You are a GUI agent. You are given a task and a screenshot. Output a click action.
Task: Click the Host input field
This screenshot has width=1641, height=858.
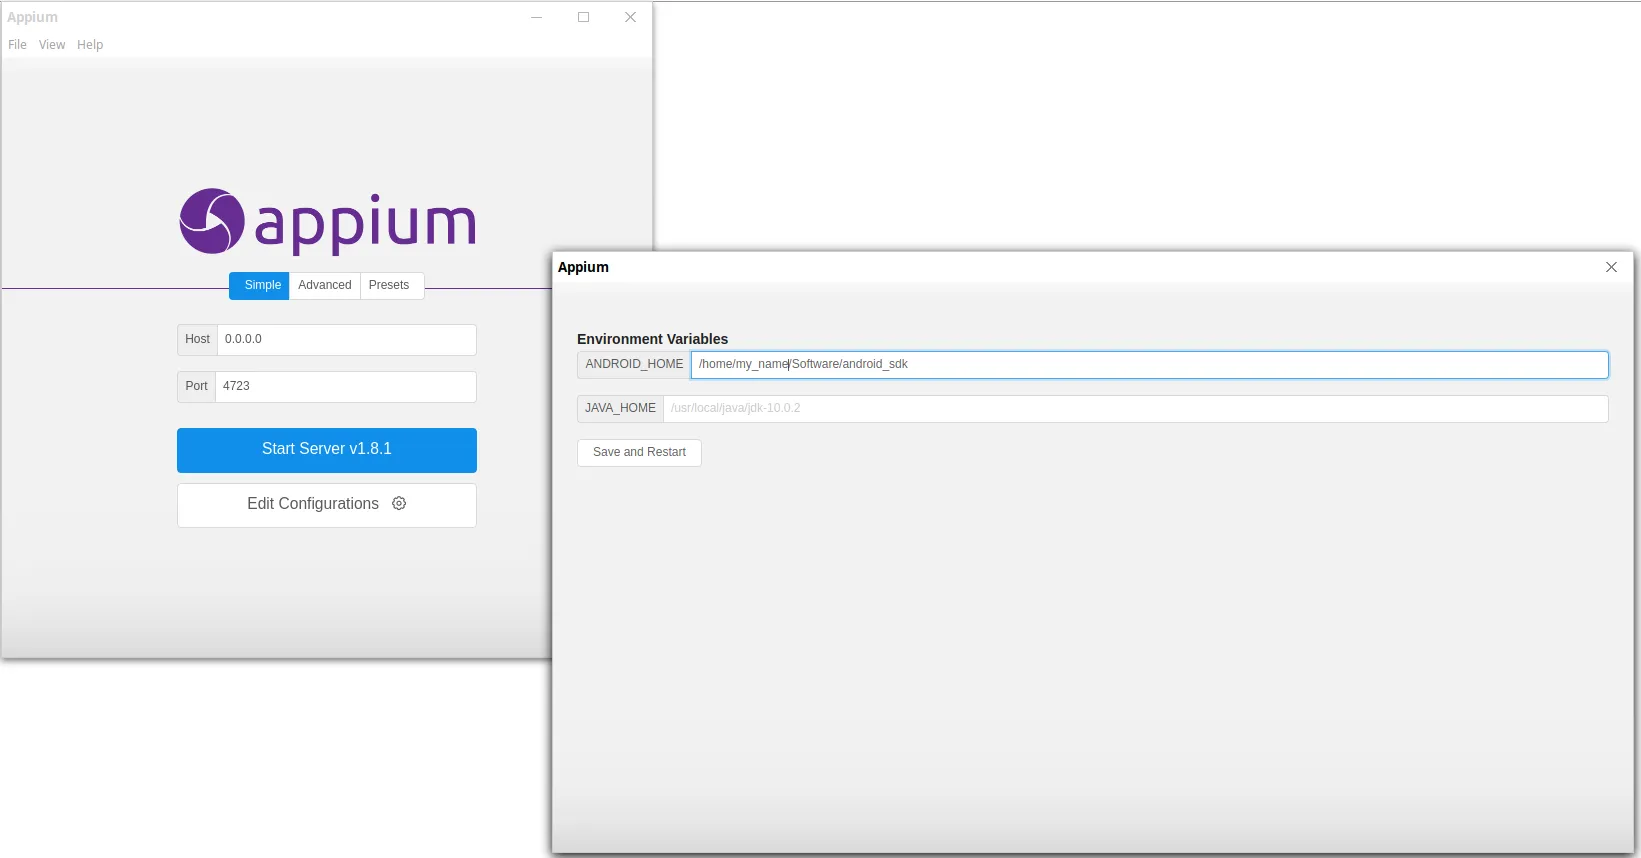pos(346,340)
